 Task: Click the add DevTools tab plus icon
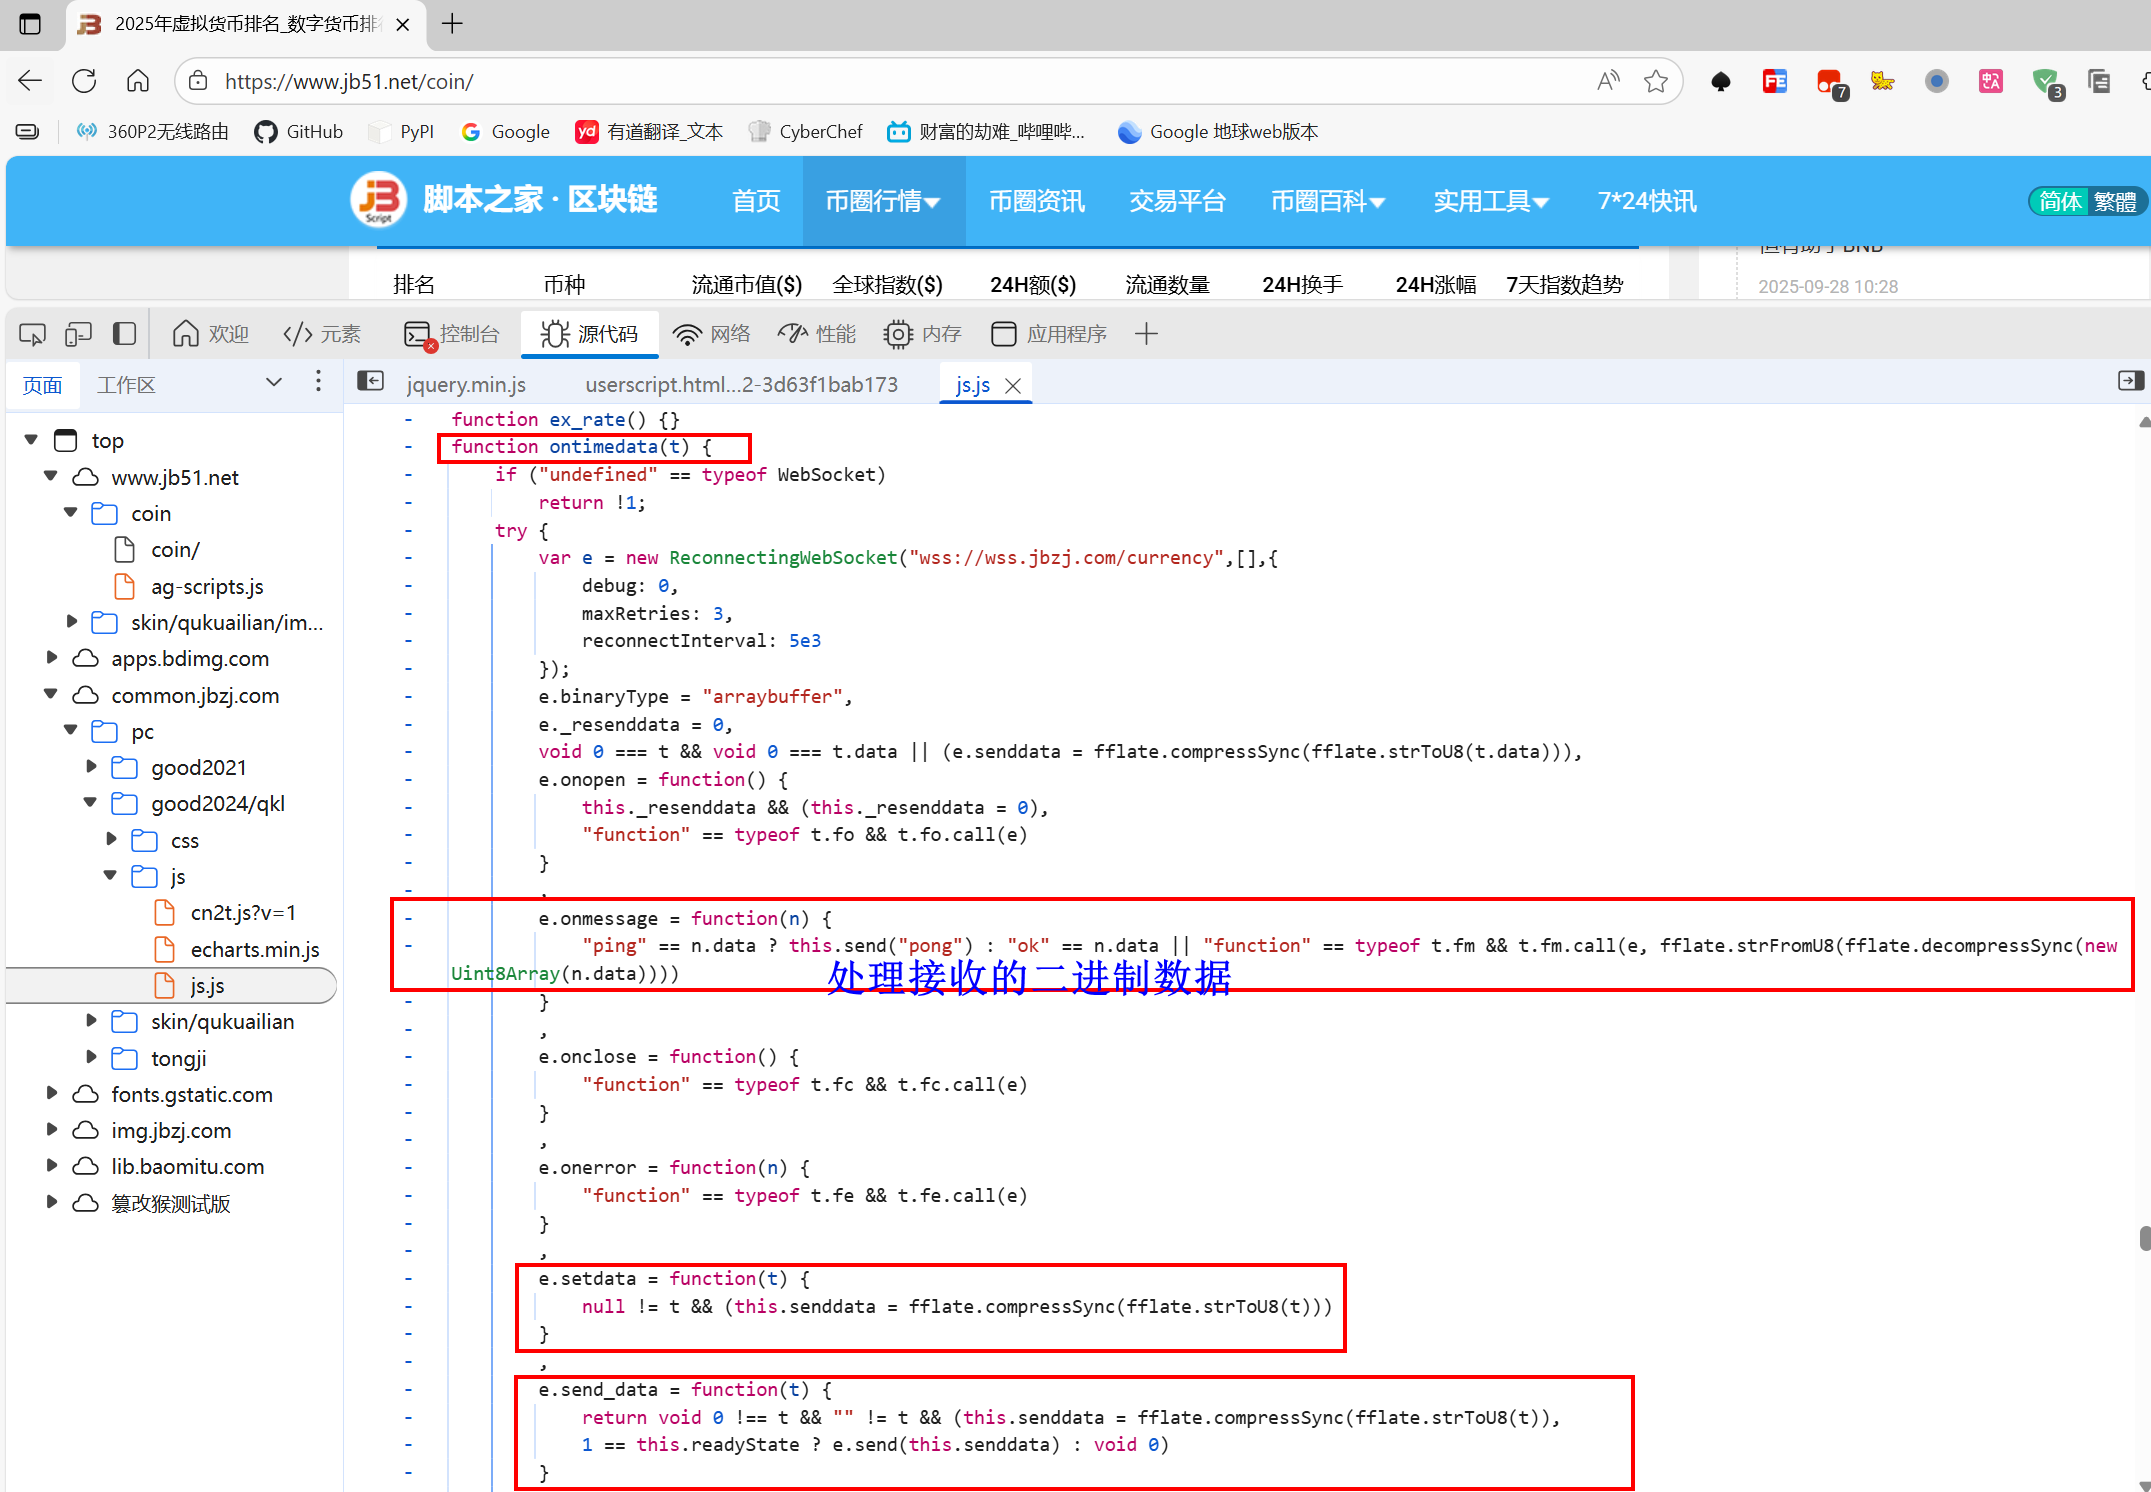click(1146, 334)
